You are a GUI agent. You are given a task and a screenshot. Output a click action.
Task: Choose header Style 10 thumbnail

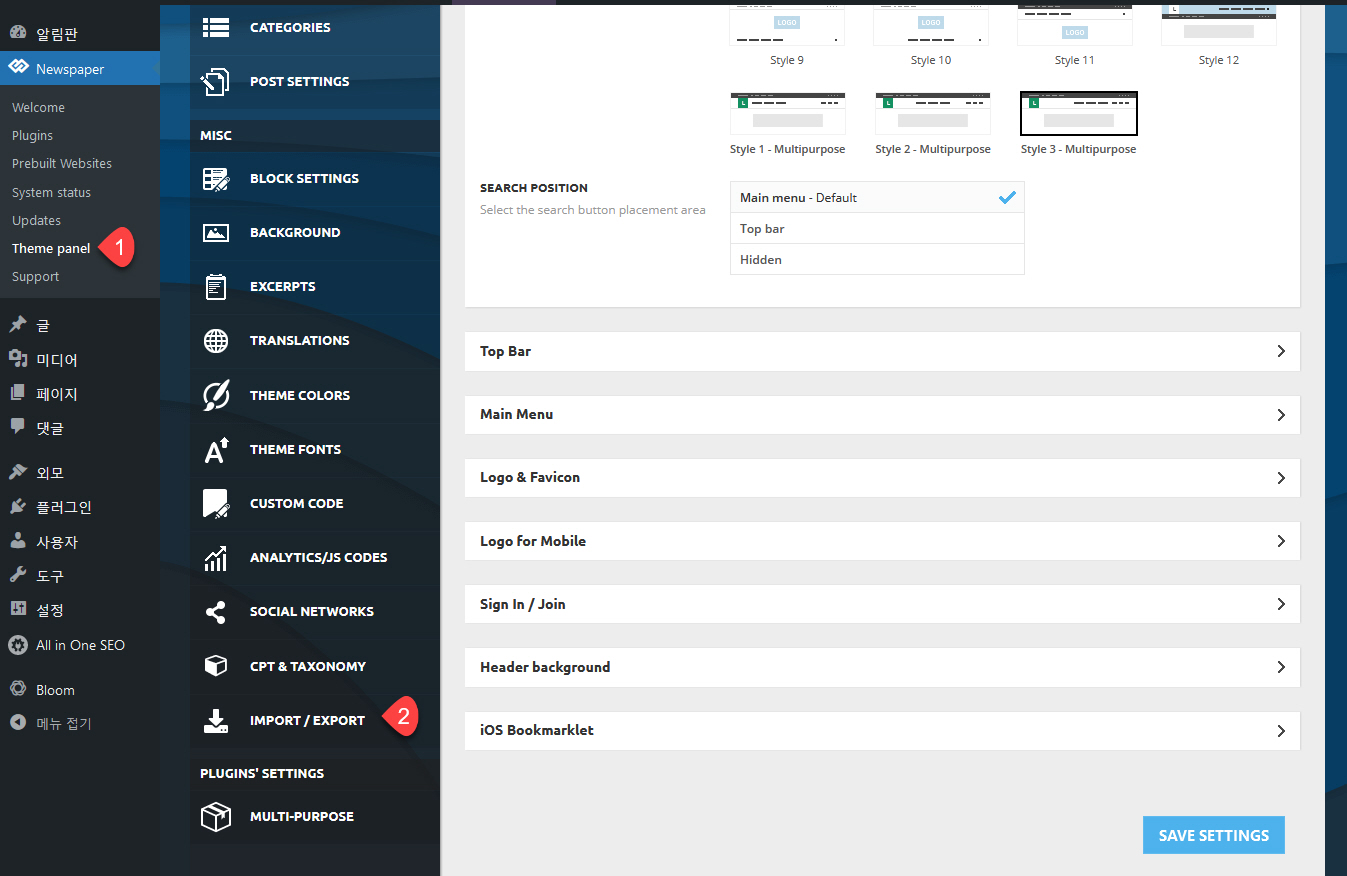pyautogui.click(x=931, y=26)
